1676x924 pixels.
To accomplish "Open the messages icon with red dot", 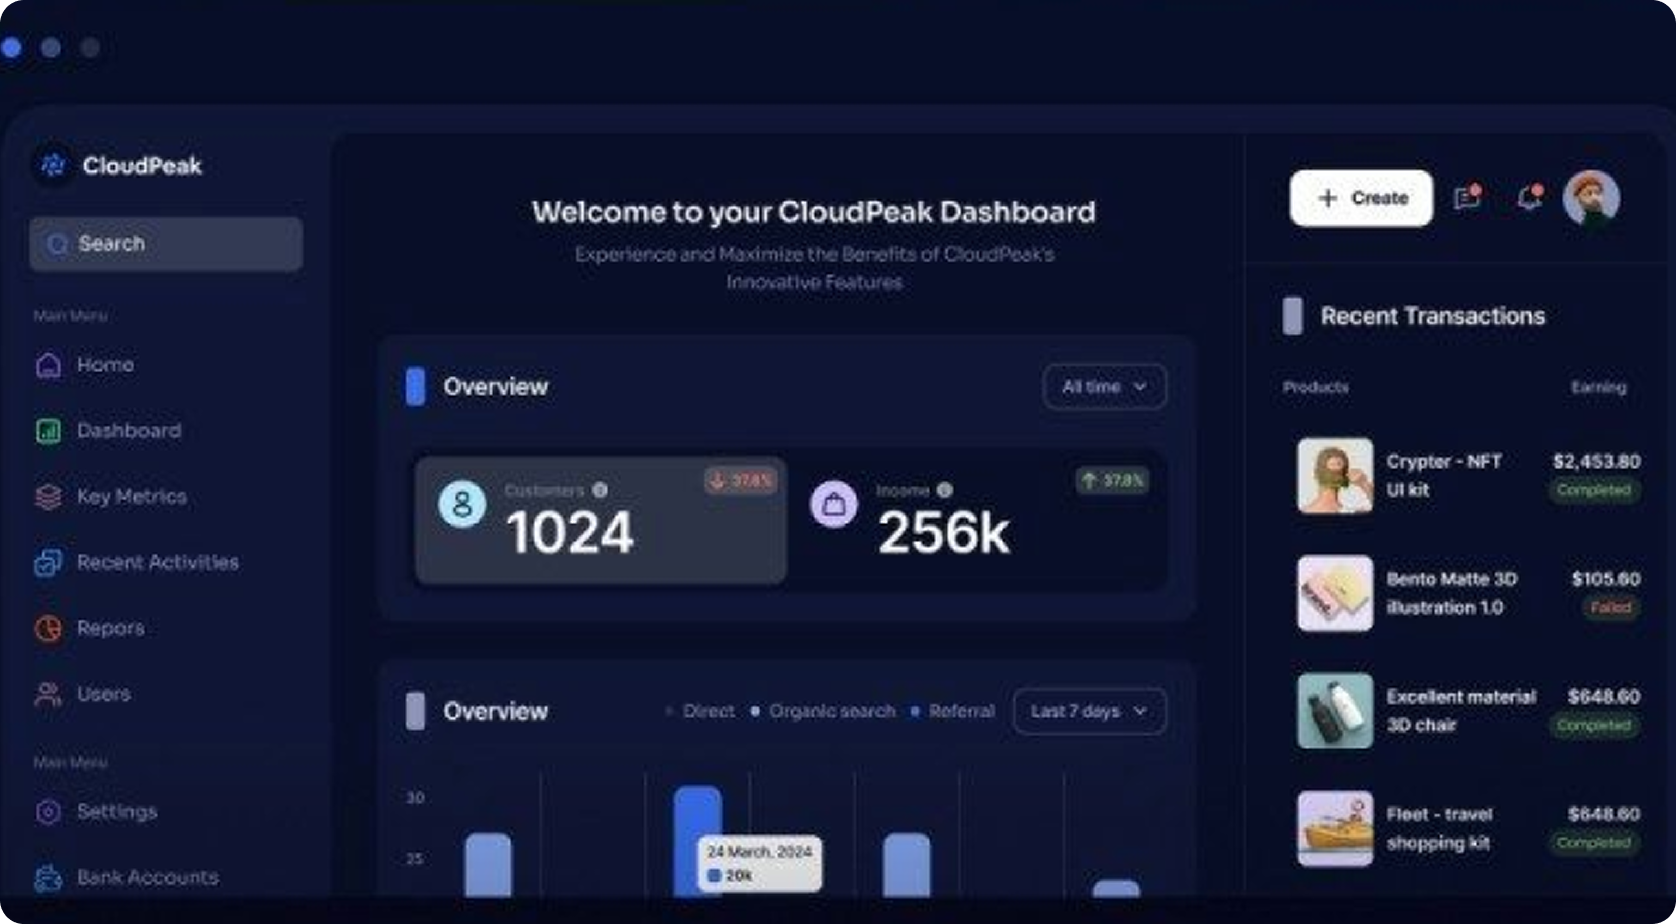I will coord(1467,197).
